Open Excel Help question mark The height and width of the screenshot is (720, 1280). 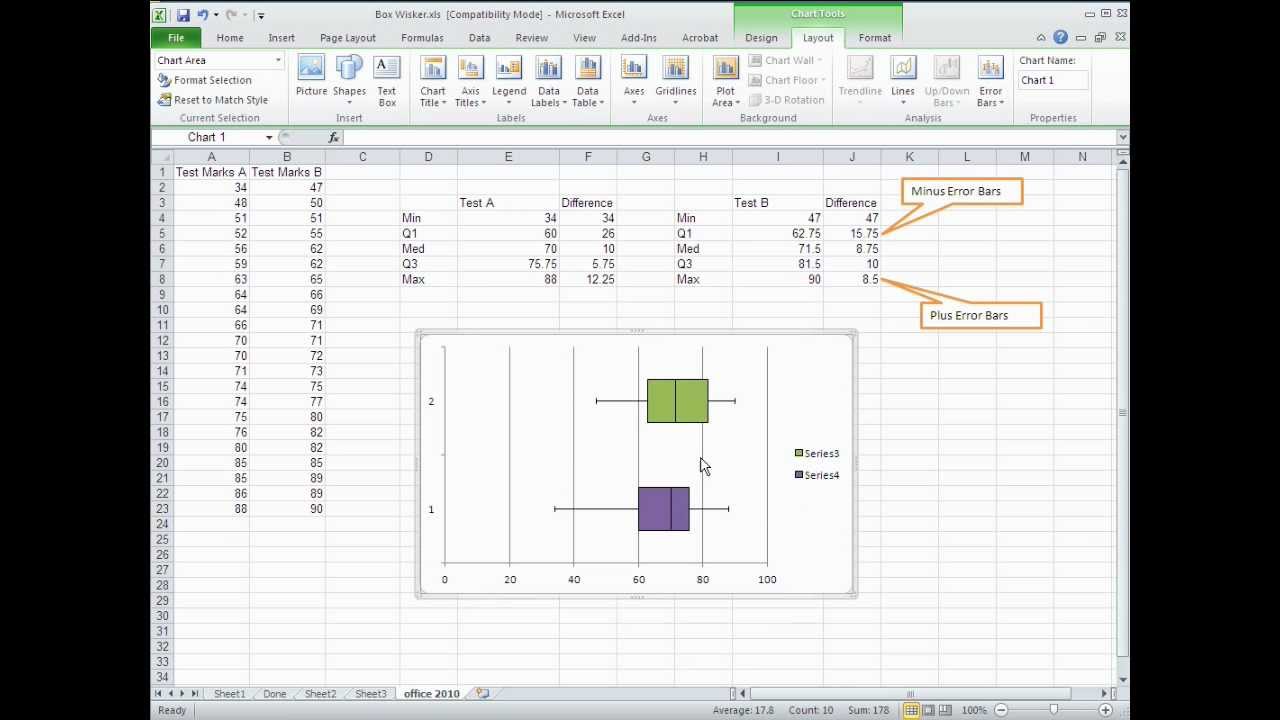pyautogui.click(x=1060, y=38)
